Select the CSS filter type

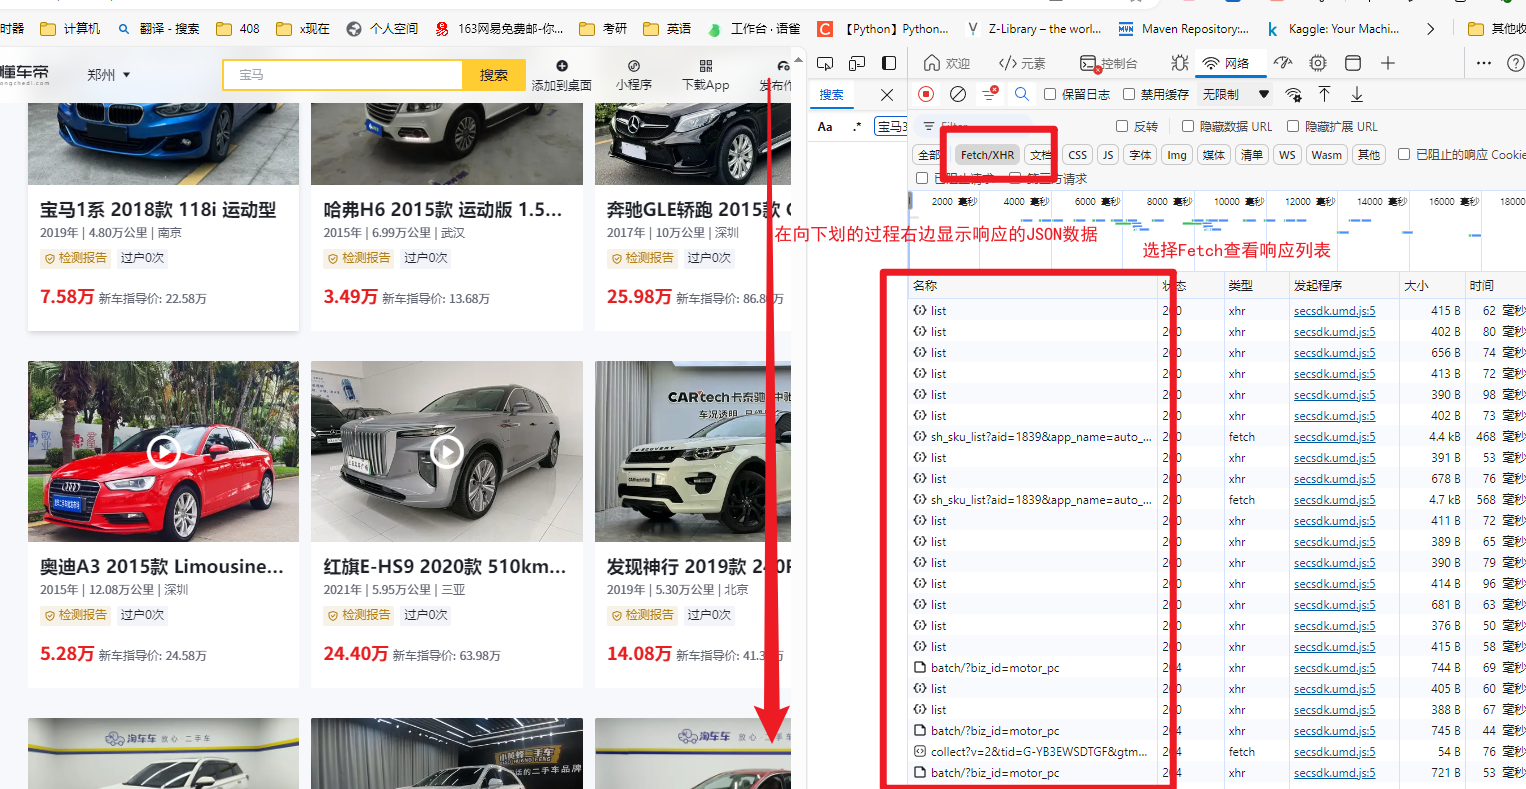(1078, 155)
